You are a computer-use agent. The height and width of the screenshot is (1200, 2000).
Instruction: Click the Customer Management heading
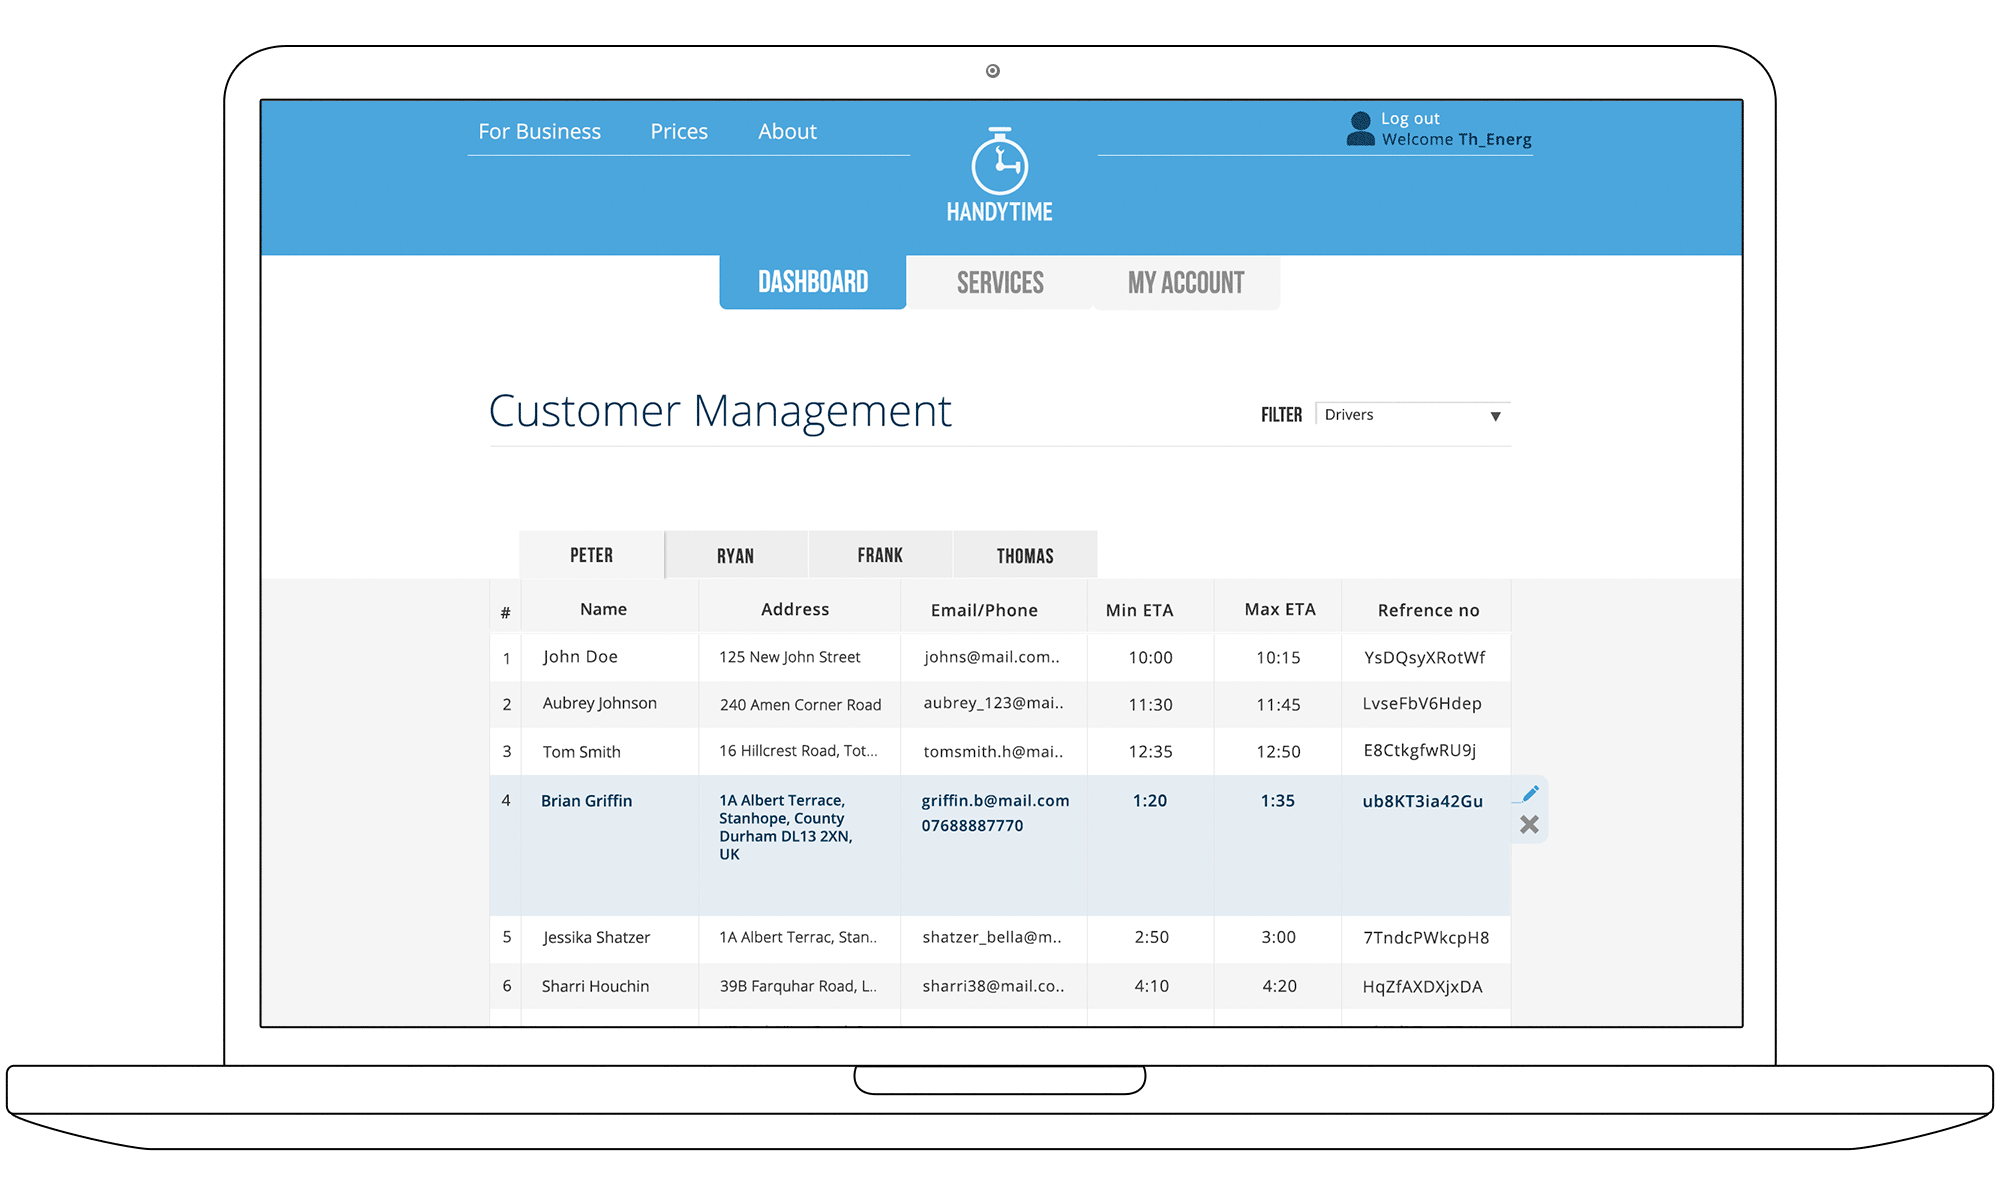[x=720, y=411]
